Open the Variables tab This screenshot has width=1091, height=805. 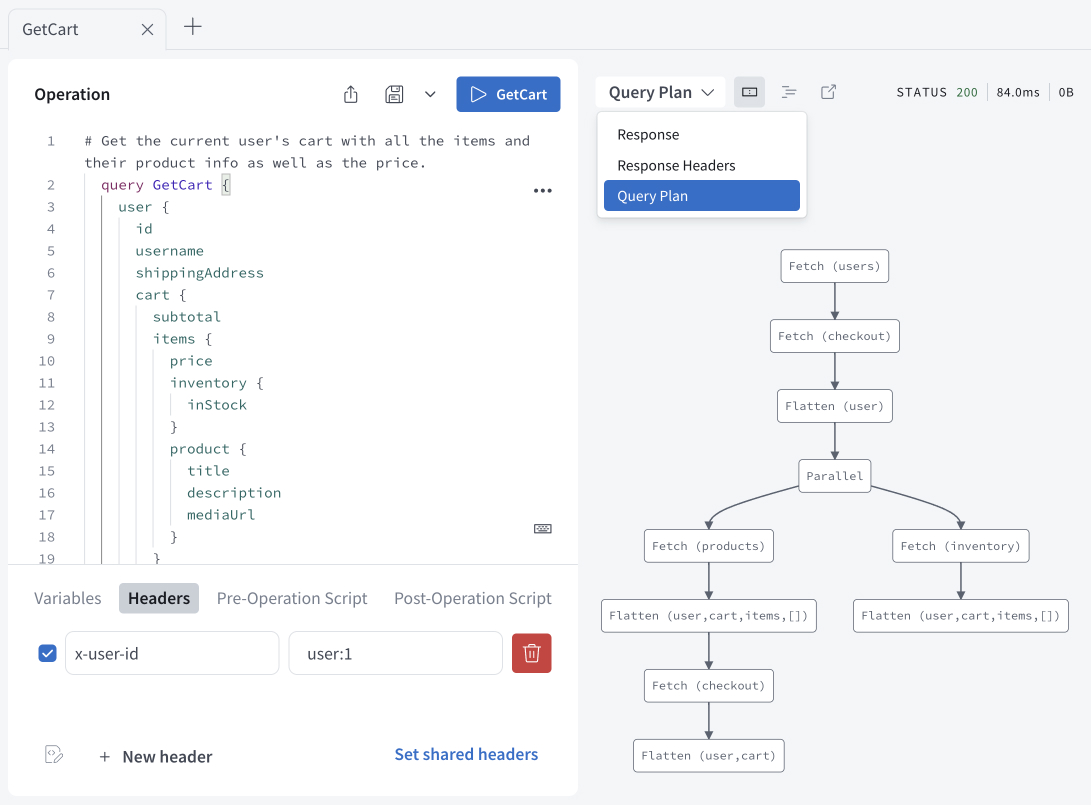point(67,598)
